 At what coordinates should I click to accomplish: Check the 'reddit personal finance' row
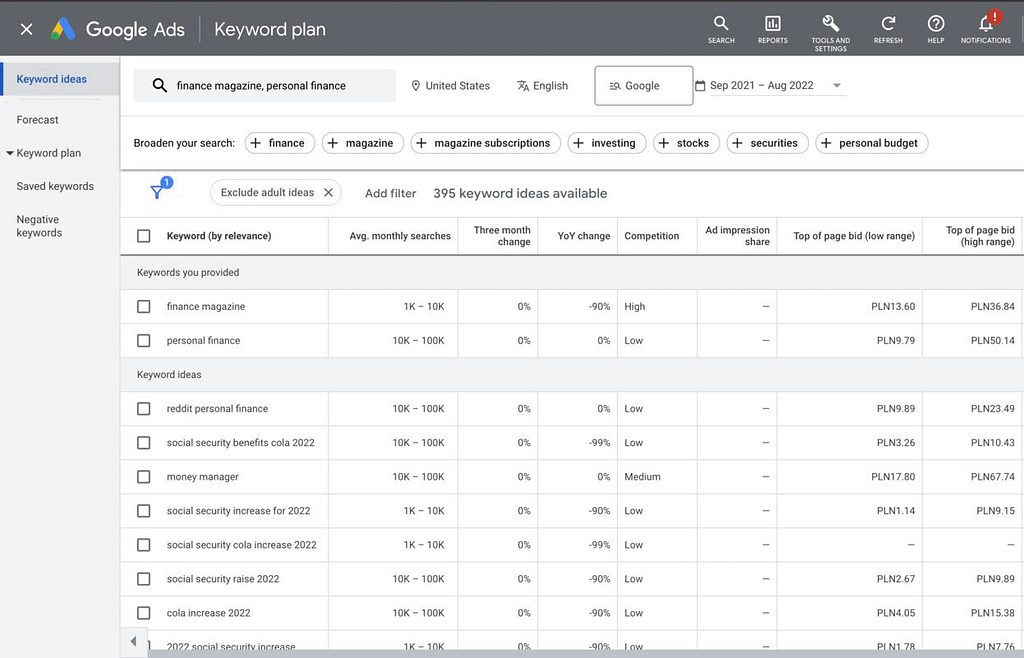click(x=144, y=409)
